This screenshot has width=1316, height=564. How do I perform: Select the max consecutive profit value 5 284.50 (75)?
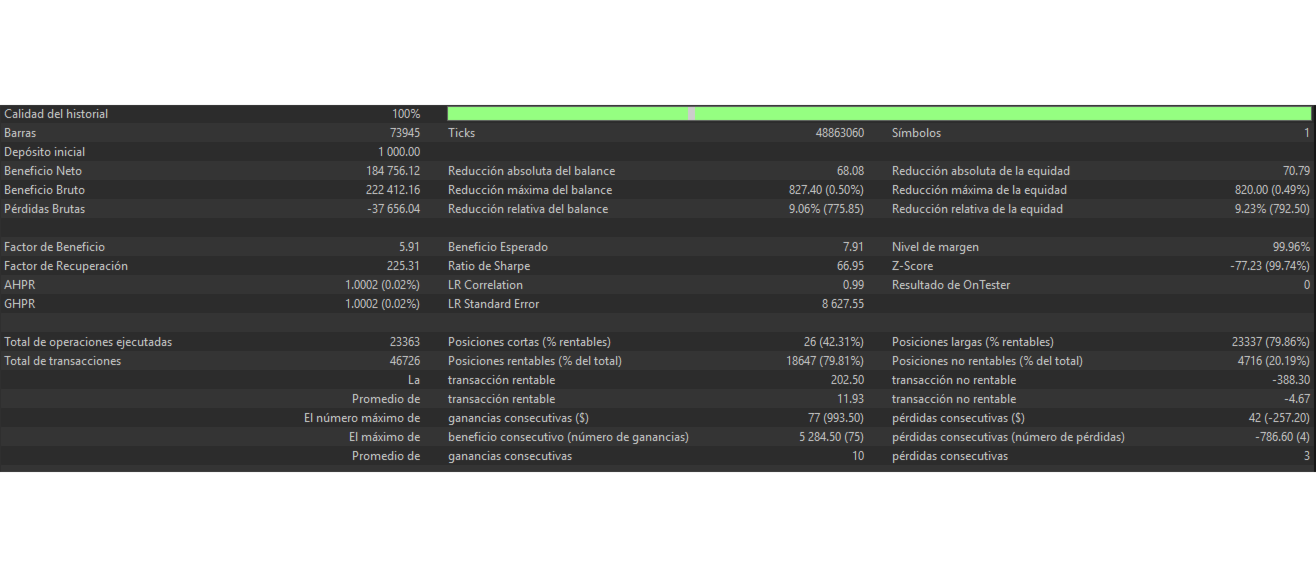830,437
